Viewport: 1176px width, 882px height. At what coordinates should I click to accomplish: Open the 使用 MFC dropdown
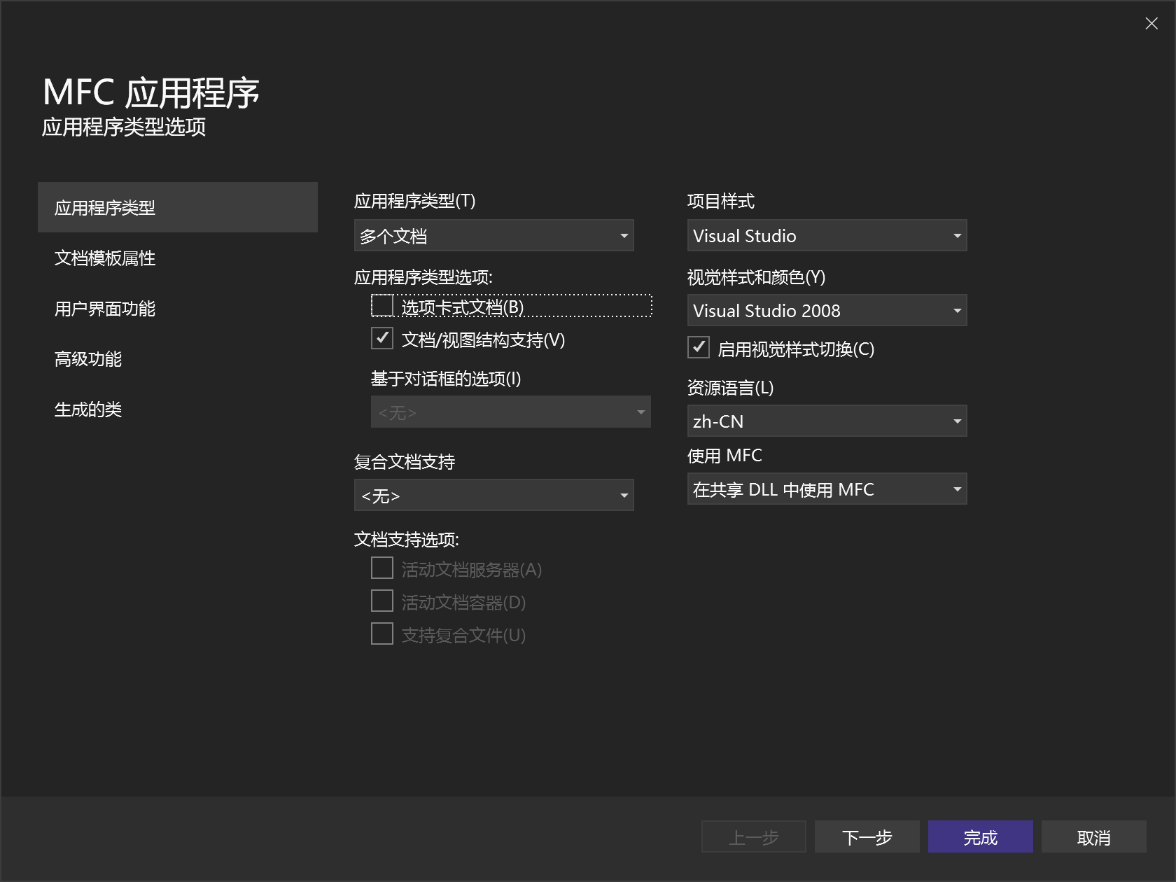[x=827, y=489]
